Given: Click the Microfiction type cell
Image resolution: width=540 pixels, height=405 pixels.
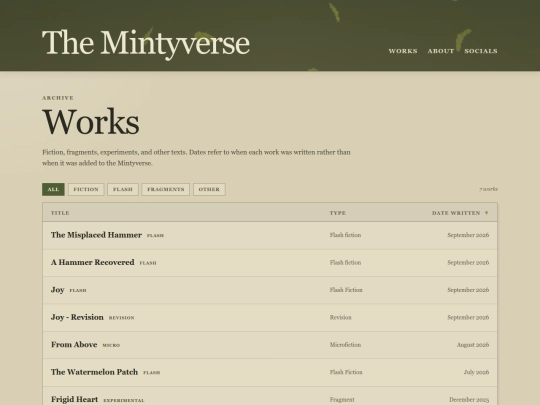Looking at the screenshot, I should click(345, 345).
